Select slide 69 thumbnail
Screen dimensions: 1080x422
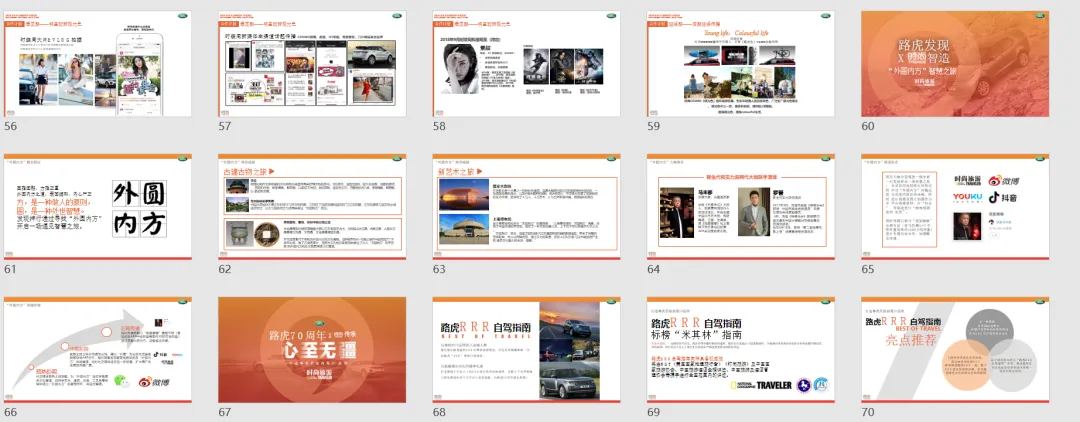pos(740,350)
